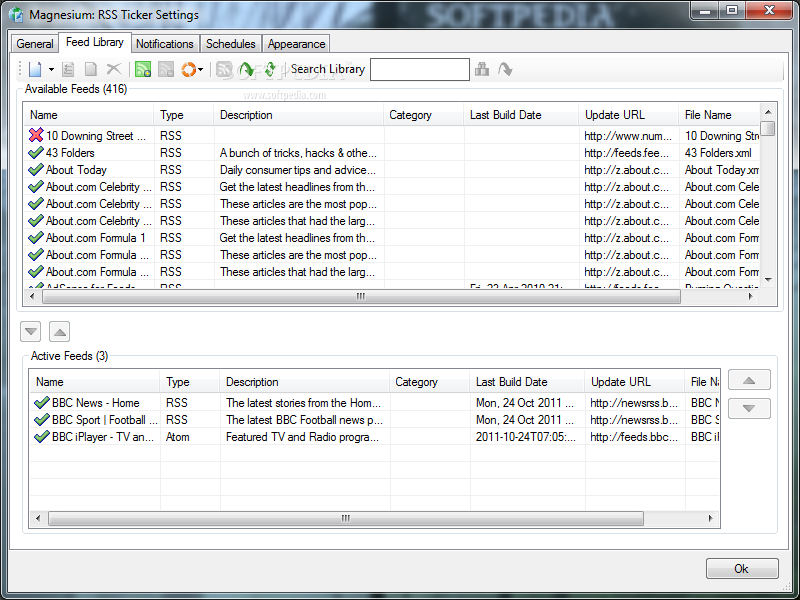
Task: Click the binoculars search icon
Action: (x=482, y=69)
